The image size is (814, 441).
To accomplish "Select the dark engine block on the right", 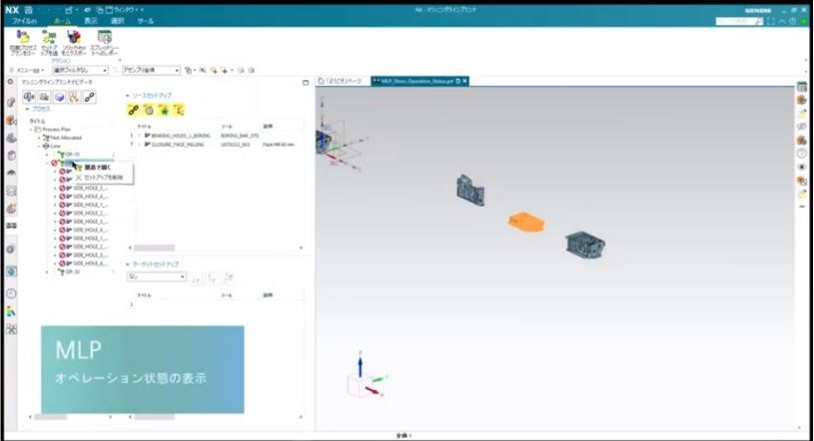I will pos(585,245).
